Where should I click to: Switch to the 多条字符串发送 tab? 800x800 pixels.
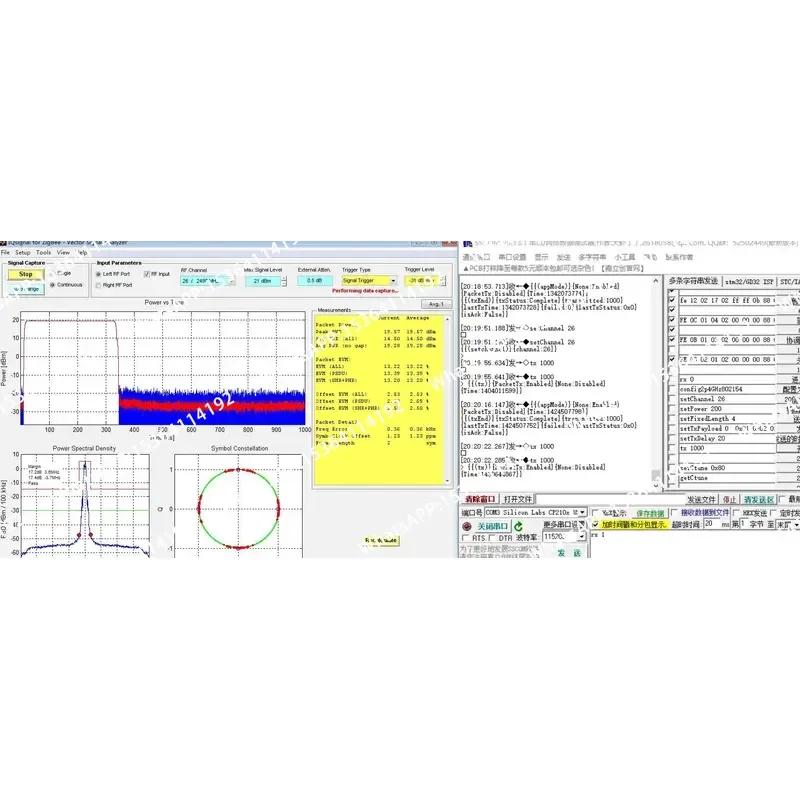[693, 281]
